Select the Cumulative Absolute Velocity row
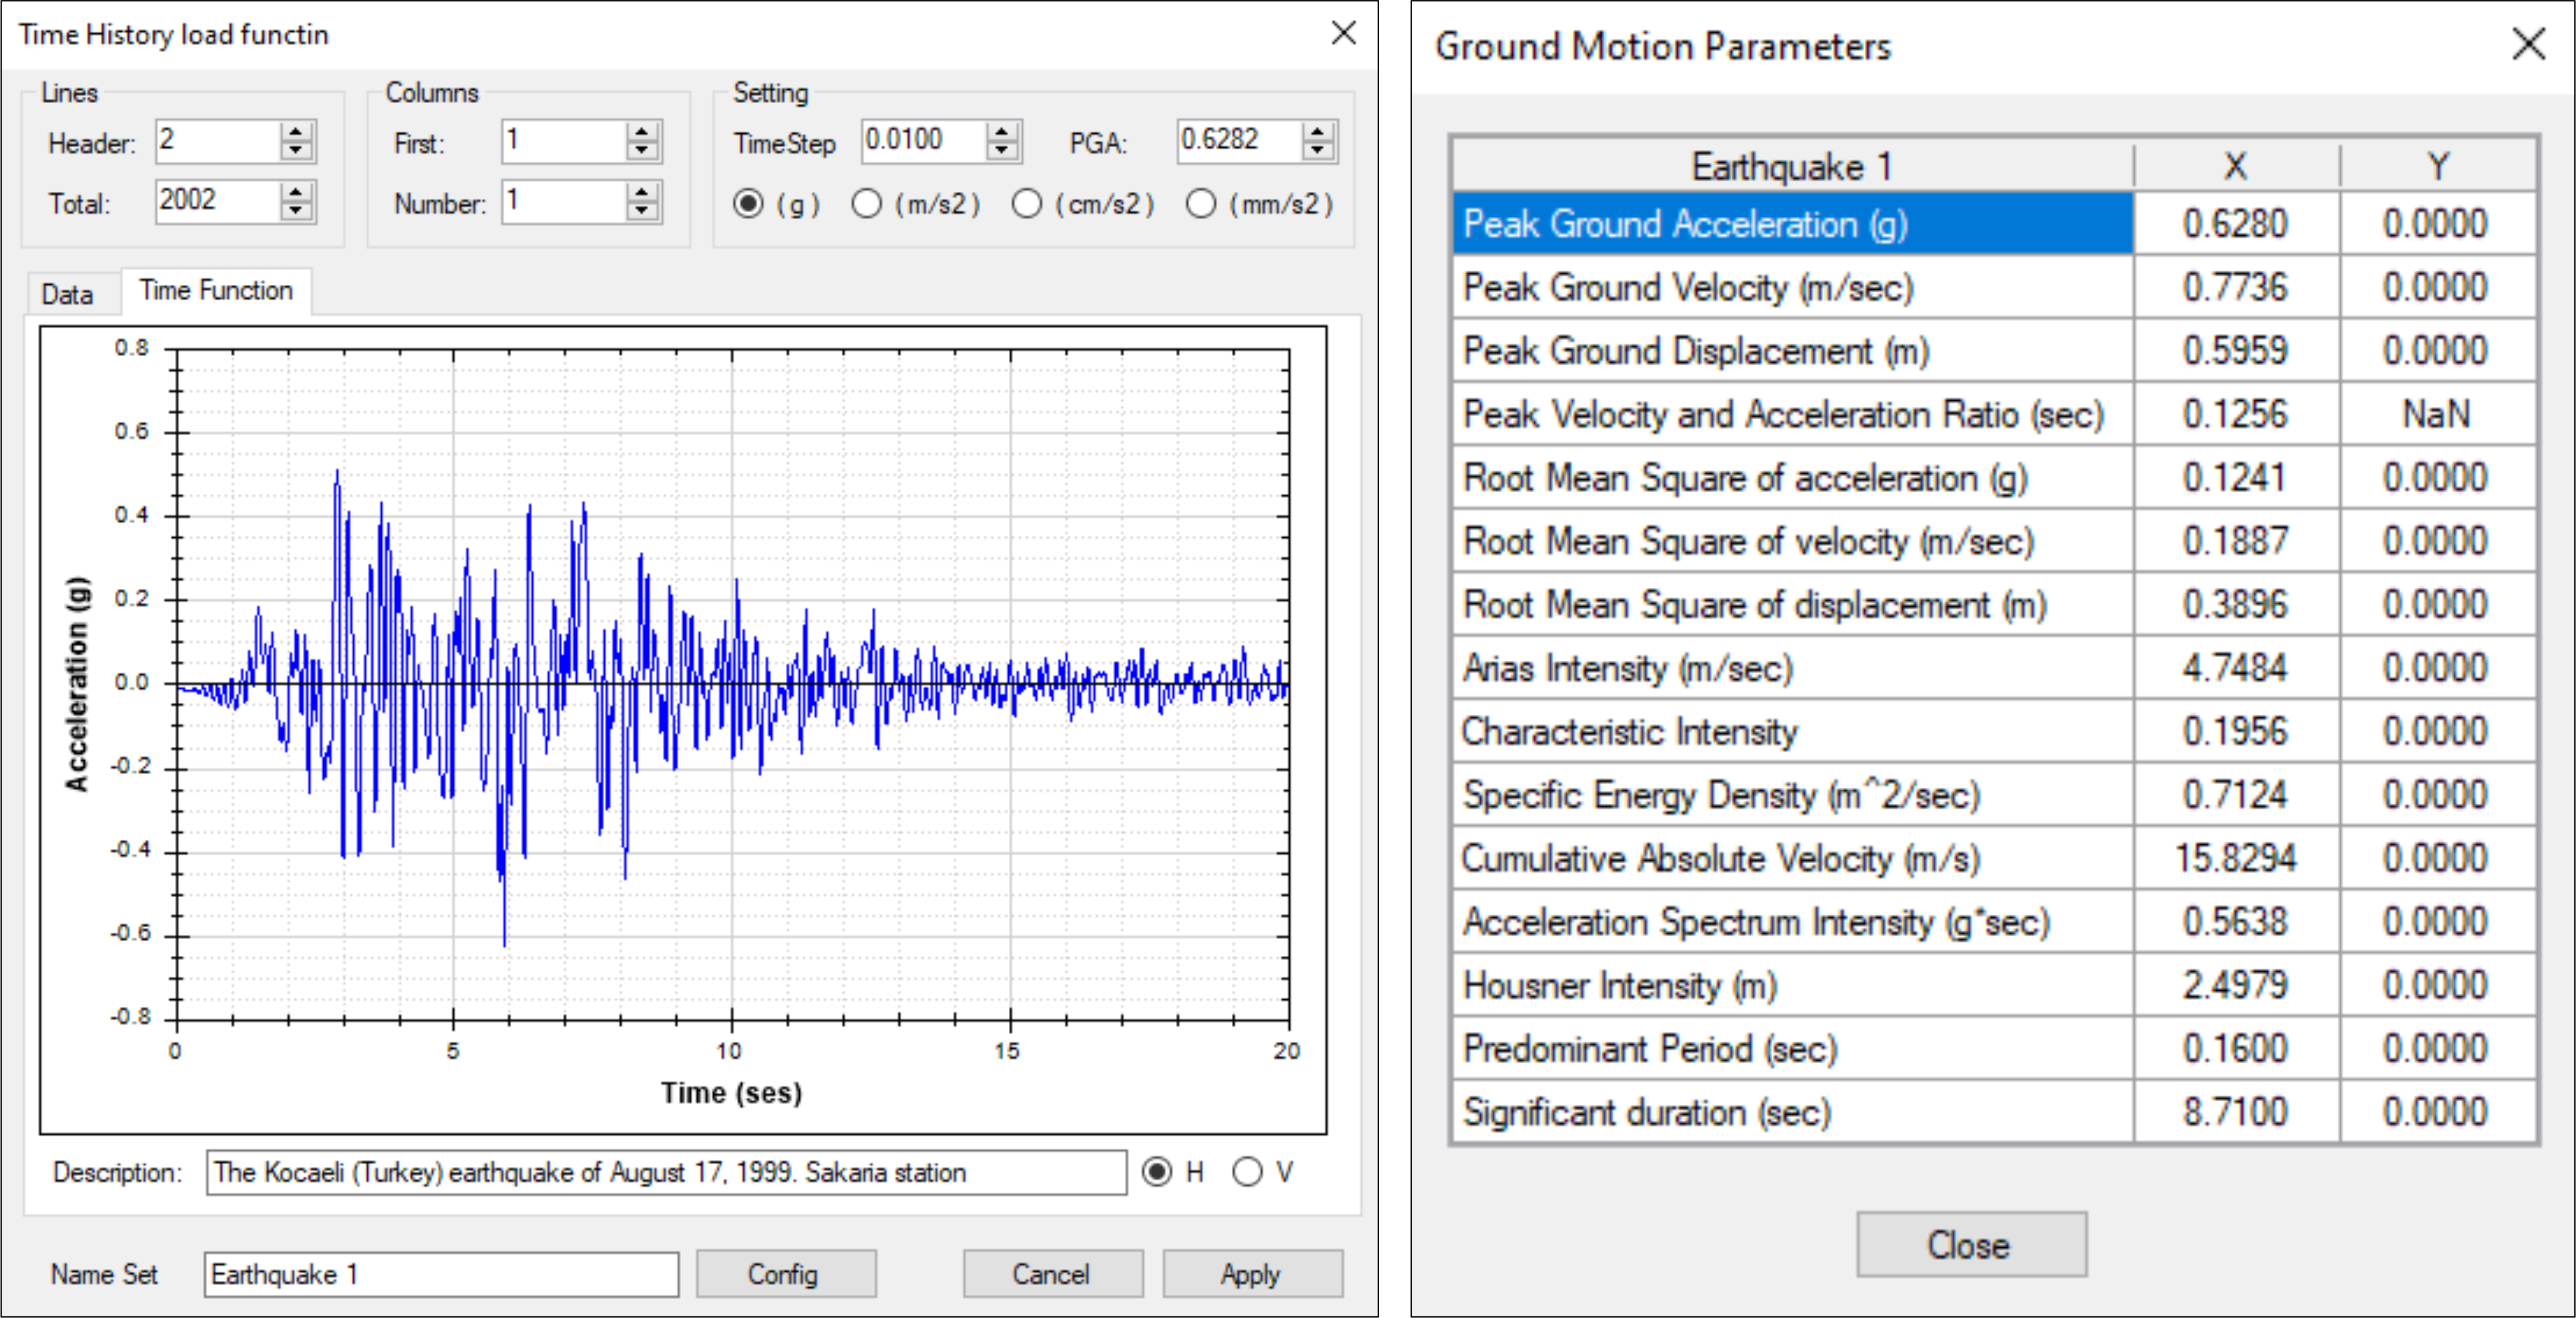The width and height of the screenshot is (2576, 1318). 1994,859
